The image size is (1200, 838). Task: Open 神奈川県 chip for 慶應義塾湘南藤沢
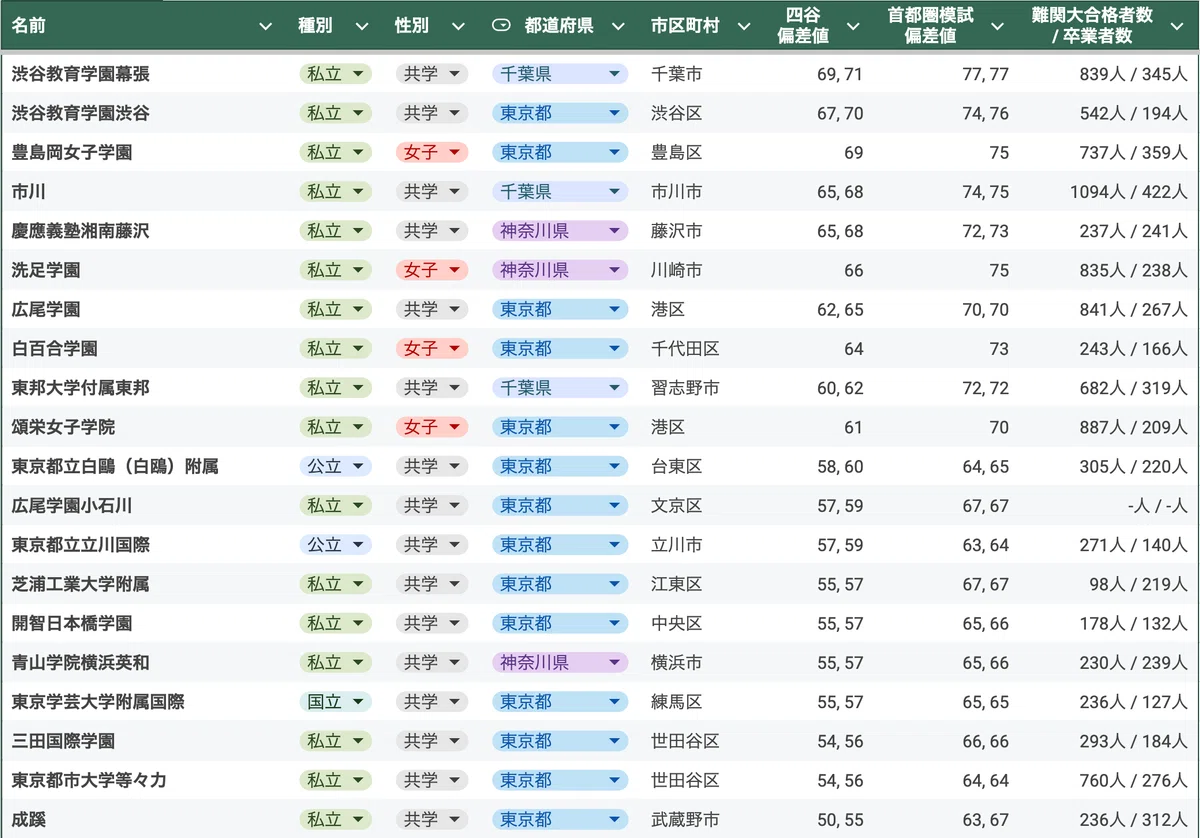pos(560,231)
